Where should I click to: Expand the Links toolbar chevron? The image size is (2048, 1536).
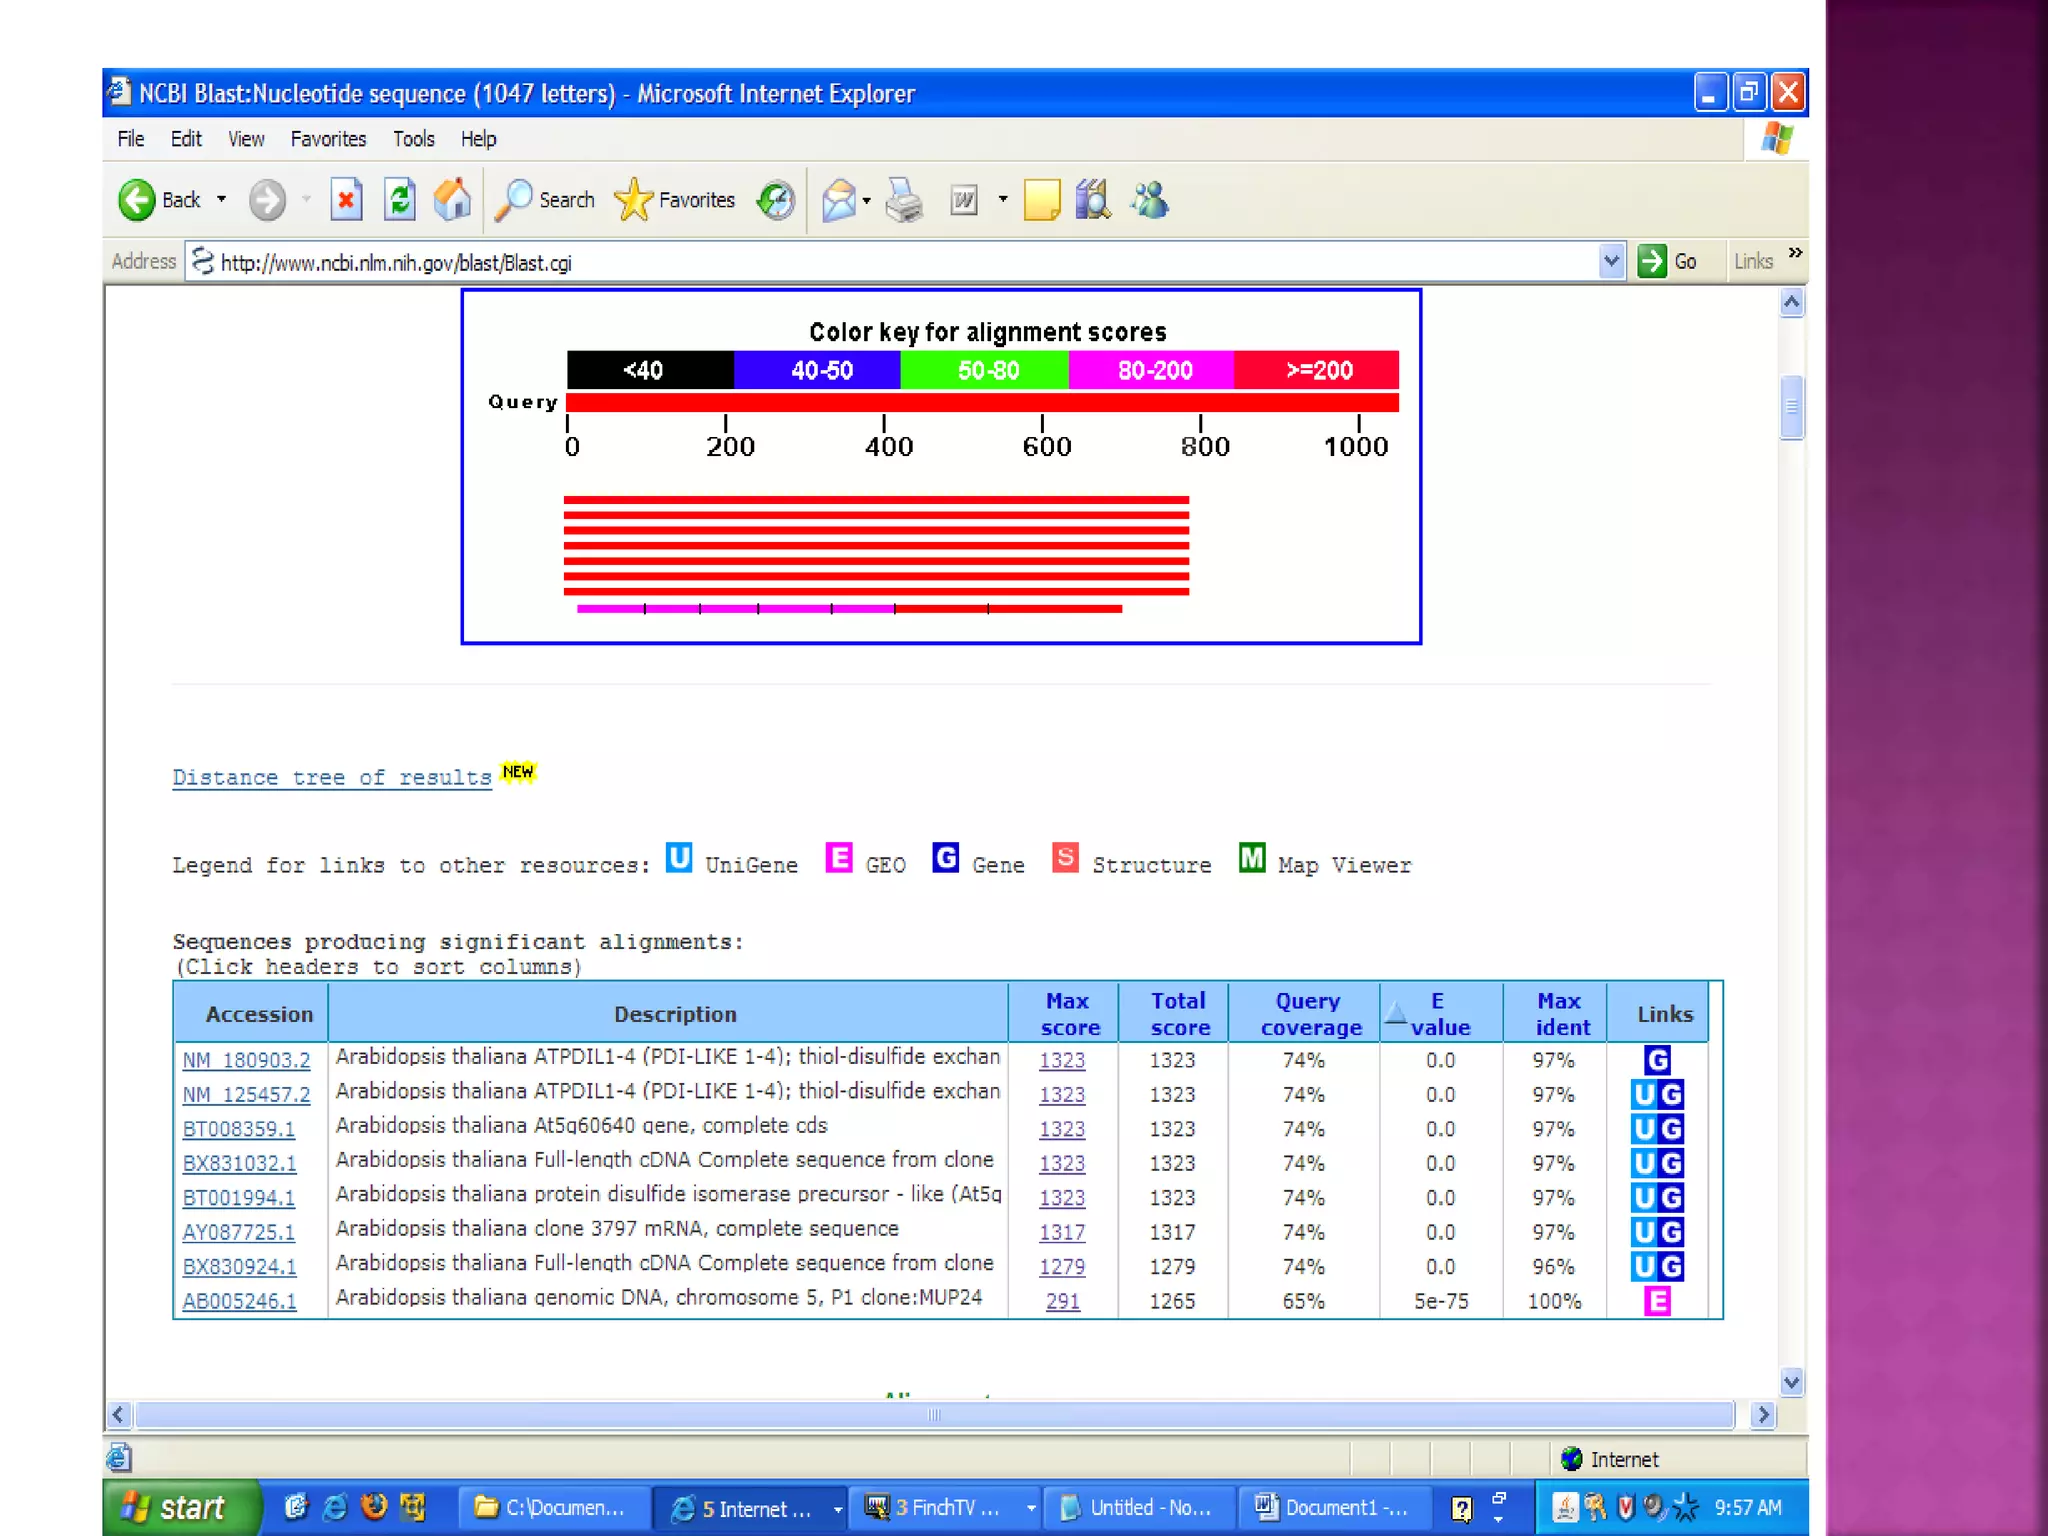(x=1795, y=253)
